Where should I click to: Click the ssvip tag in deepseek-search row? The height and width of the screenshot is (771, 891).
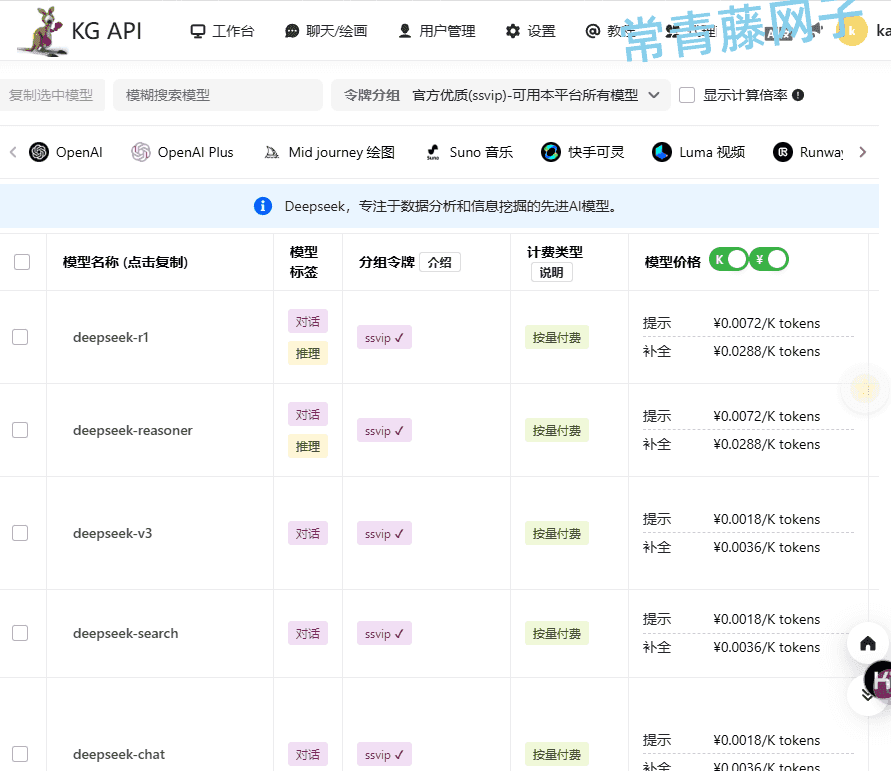384,634
